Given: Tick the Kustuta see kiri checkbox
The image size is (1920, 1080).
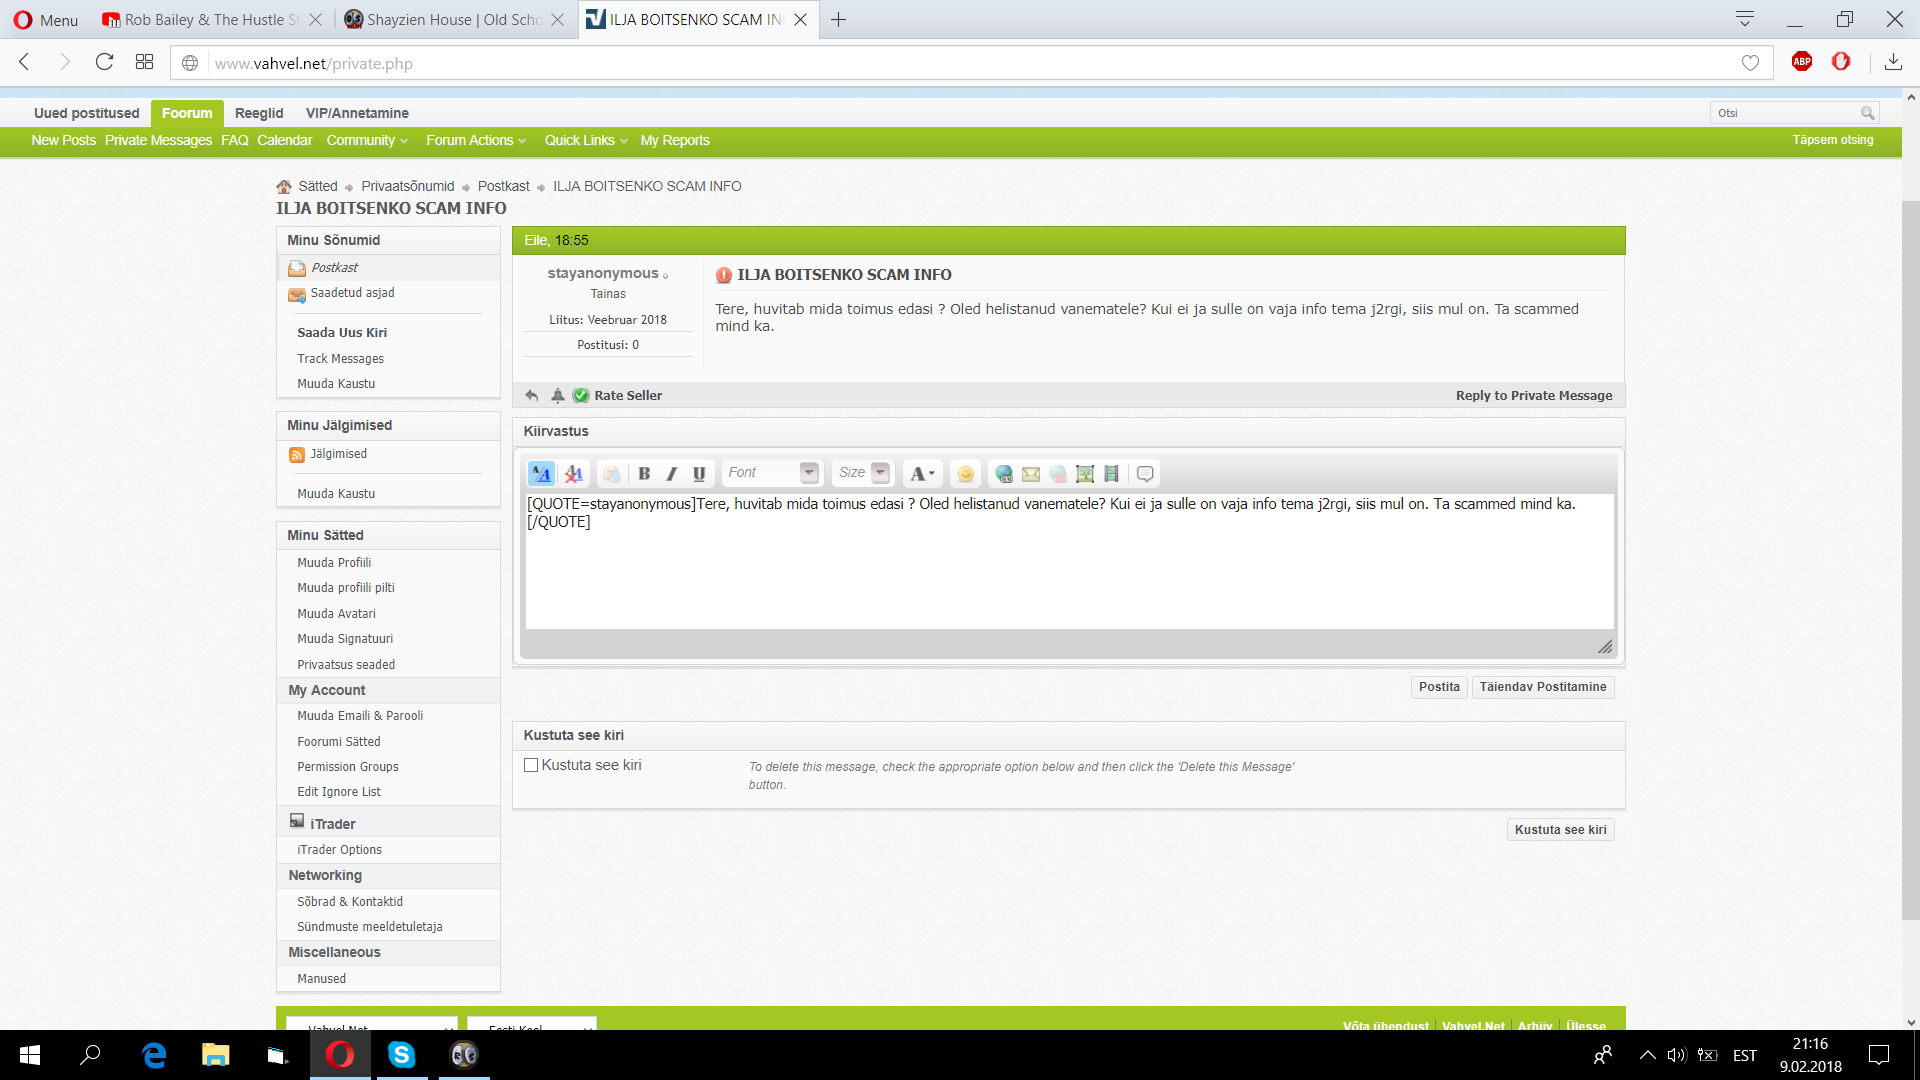Looking at the screenshot, I should click(531, 765).
